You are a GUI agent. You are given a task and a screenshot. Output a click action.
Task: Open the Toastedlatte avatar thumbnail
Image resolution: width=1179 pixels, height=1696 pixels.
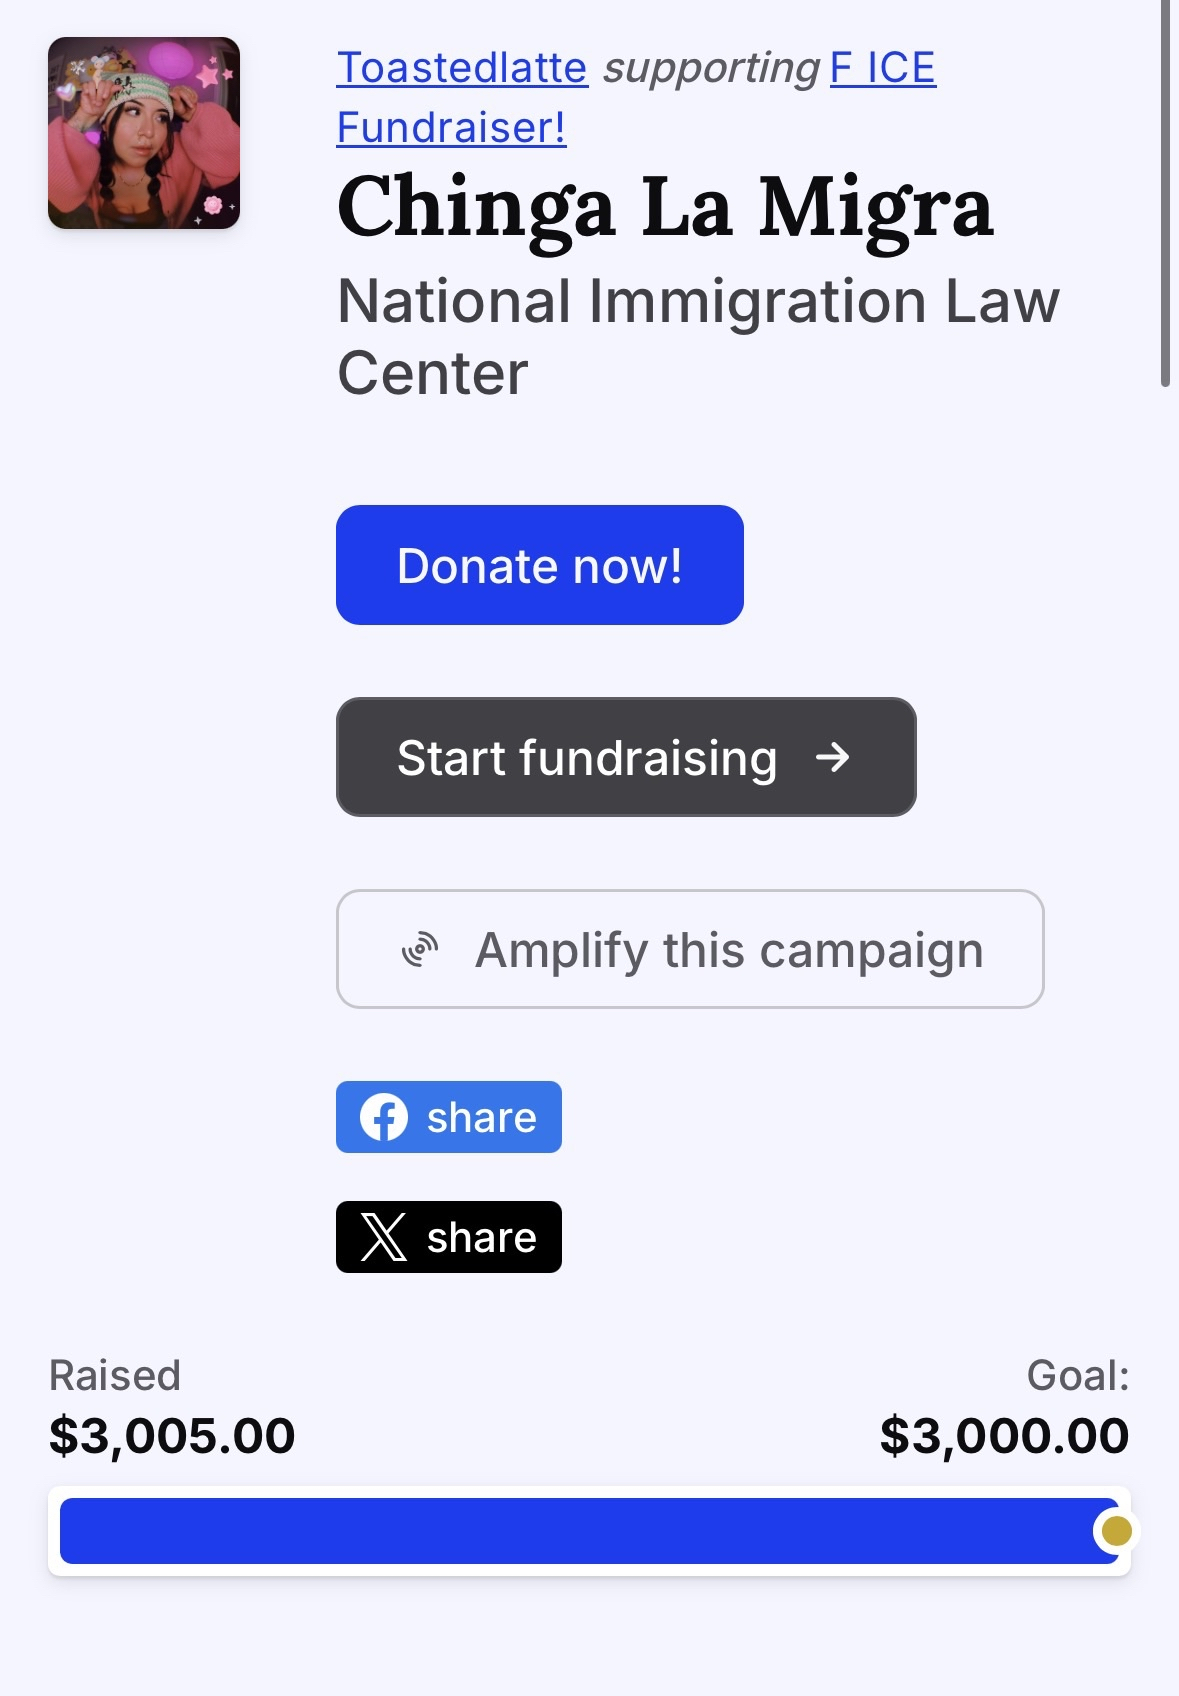point(144,133)
